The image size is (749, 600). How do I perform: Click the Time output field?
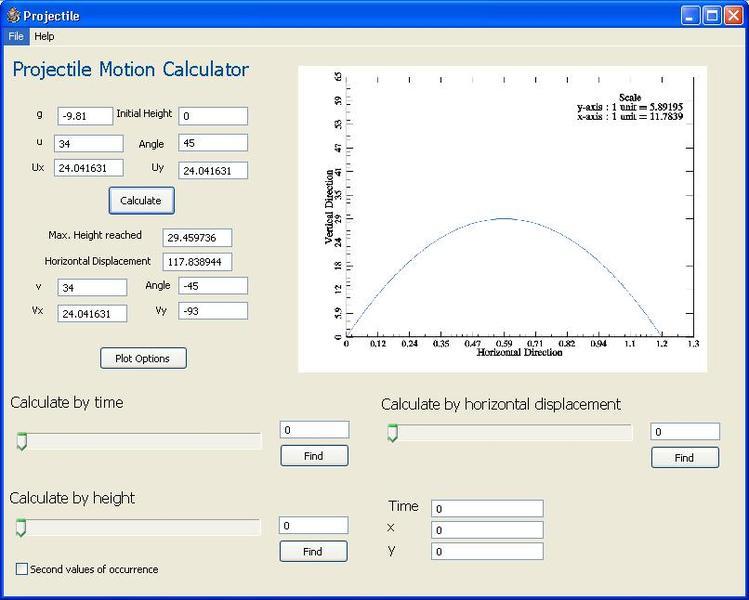487,509
